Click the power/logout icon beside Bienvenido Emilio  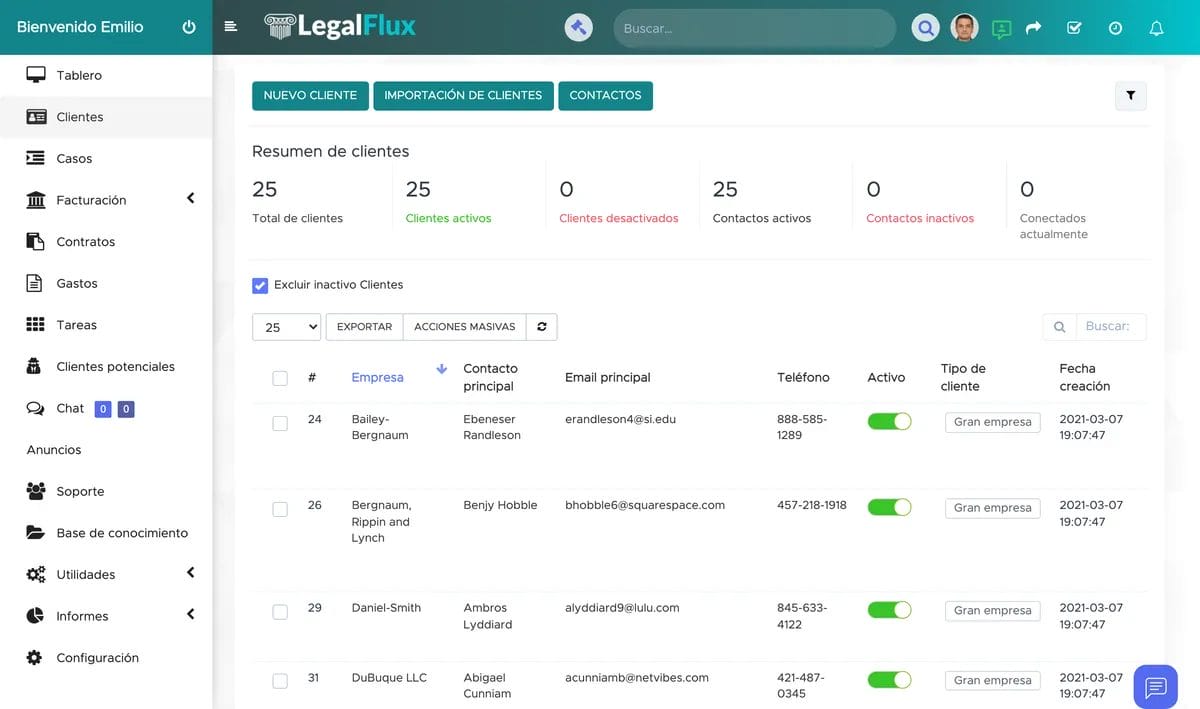point(189,27)
